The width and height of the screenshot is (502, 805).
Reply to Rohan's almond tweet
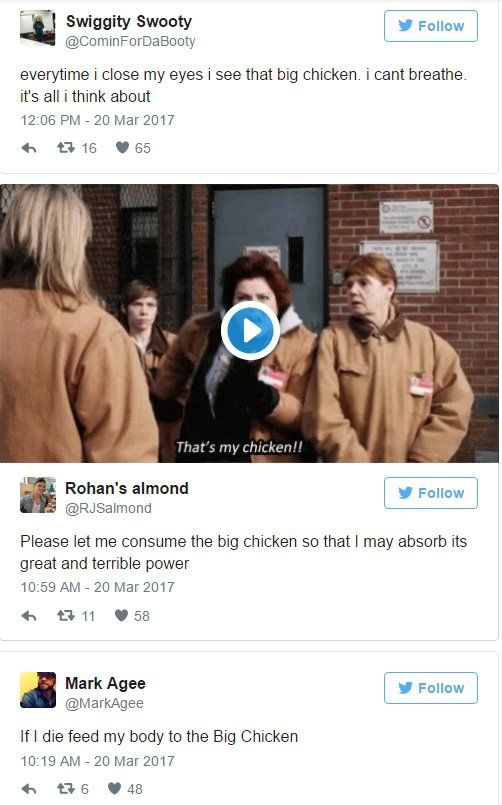tap(29, 616)
